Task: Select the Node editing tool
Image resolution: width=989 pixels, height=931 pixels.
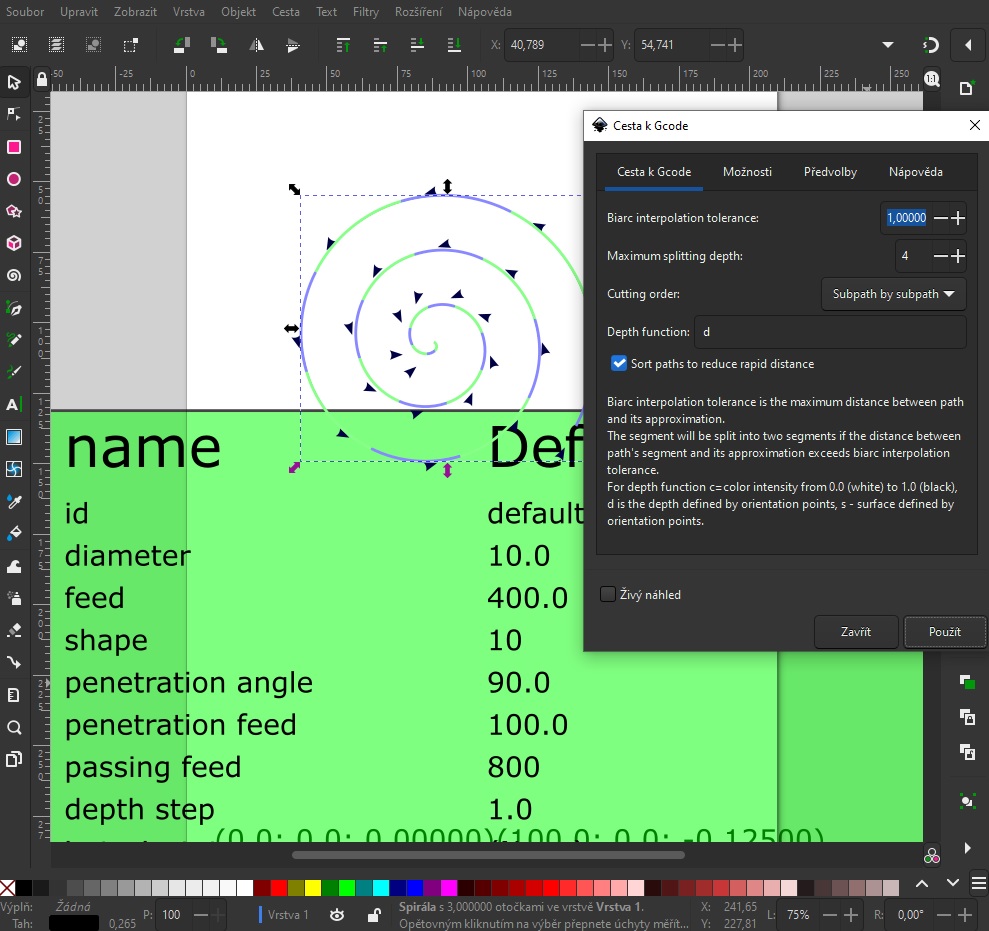Action: 14,114
